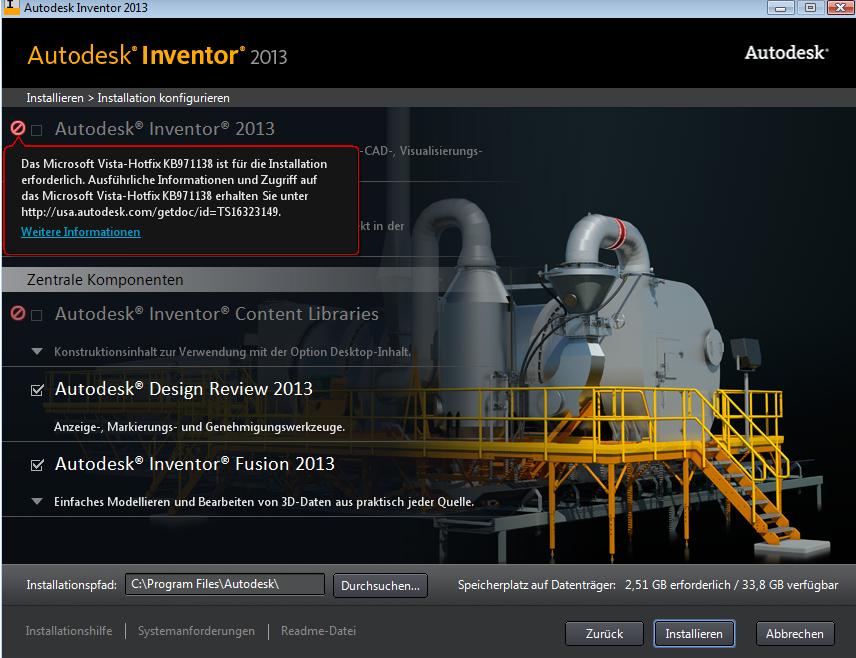Click the 'Anzeige-, Markierungs- und Genehmigungswerkzeuge' description
Image resolution: width=856 pixels, height=658 pixels.
pos(199,427)
